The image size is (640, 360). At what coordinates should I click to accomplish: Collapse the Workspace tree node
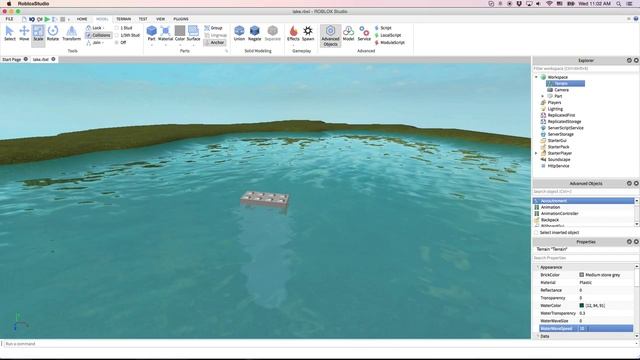[x=536, y=77]
